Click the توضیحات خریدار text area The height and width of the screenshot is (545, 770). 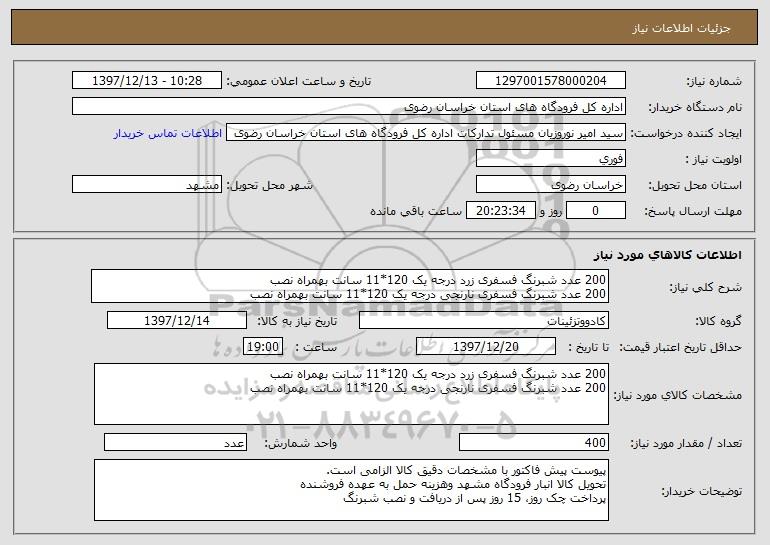tap(351, 490)
